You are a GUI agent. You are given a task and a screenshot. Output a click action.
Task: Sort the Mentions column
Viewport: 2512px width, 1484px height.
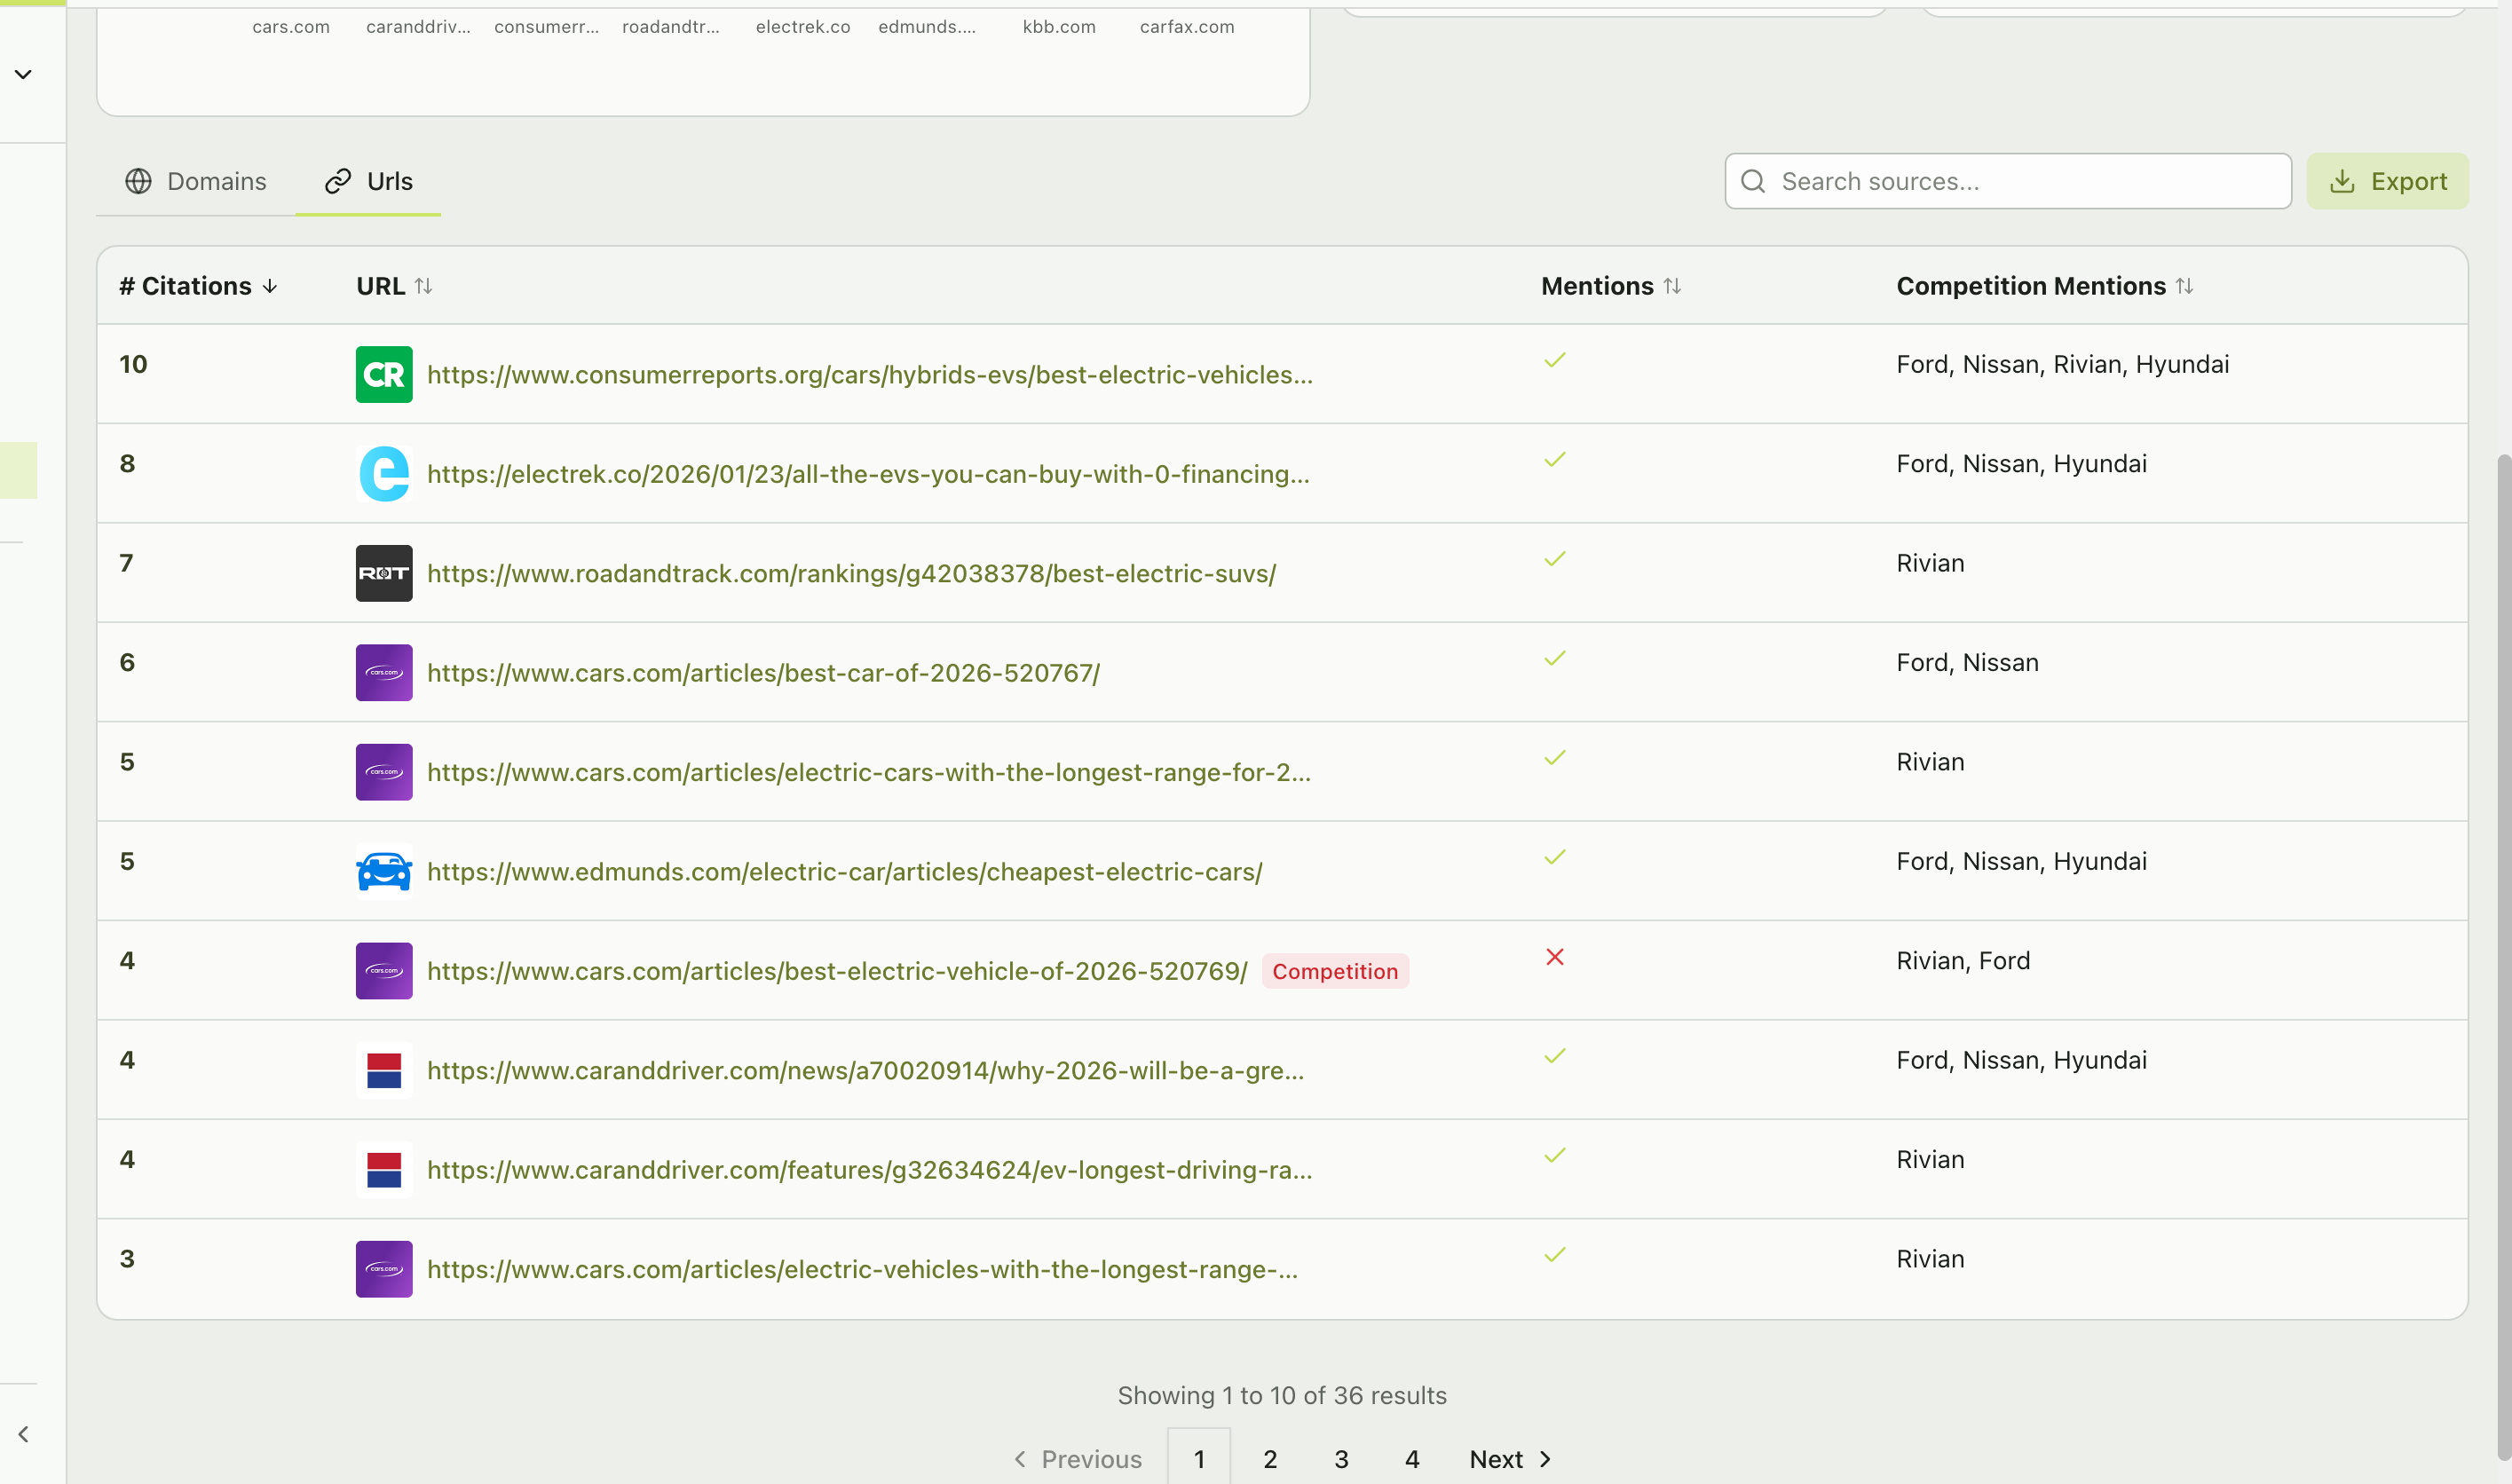(1674, 285)
